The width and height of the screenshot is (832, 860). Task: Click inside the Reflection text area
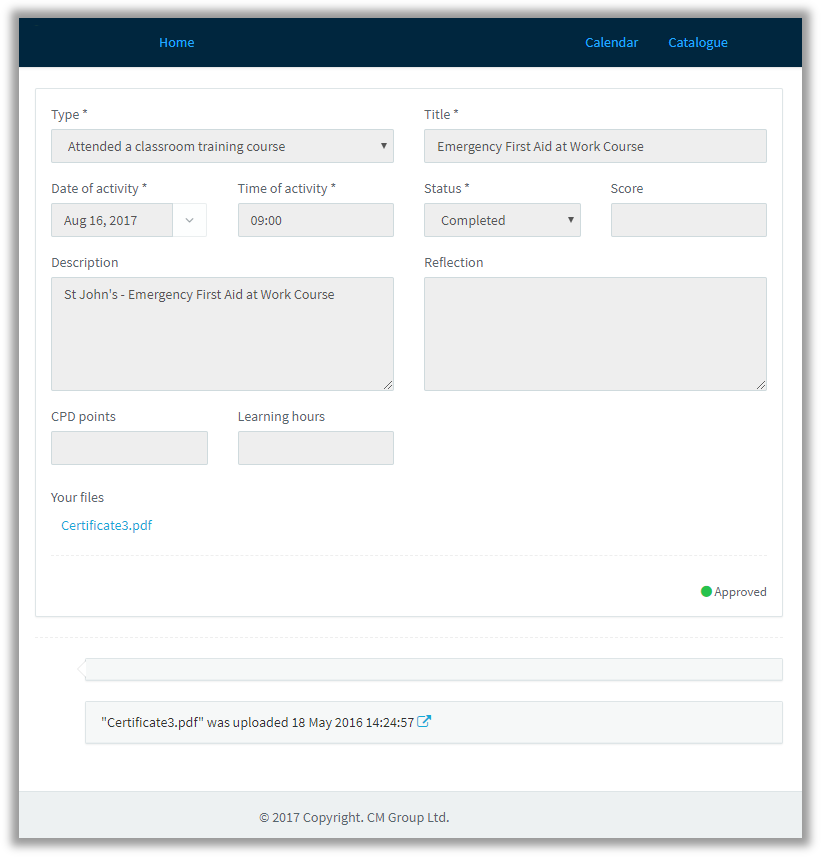(595, 333)
